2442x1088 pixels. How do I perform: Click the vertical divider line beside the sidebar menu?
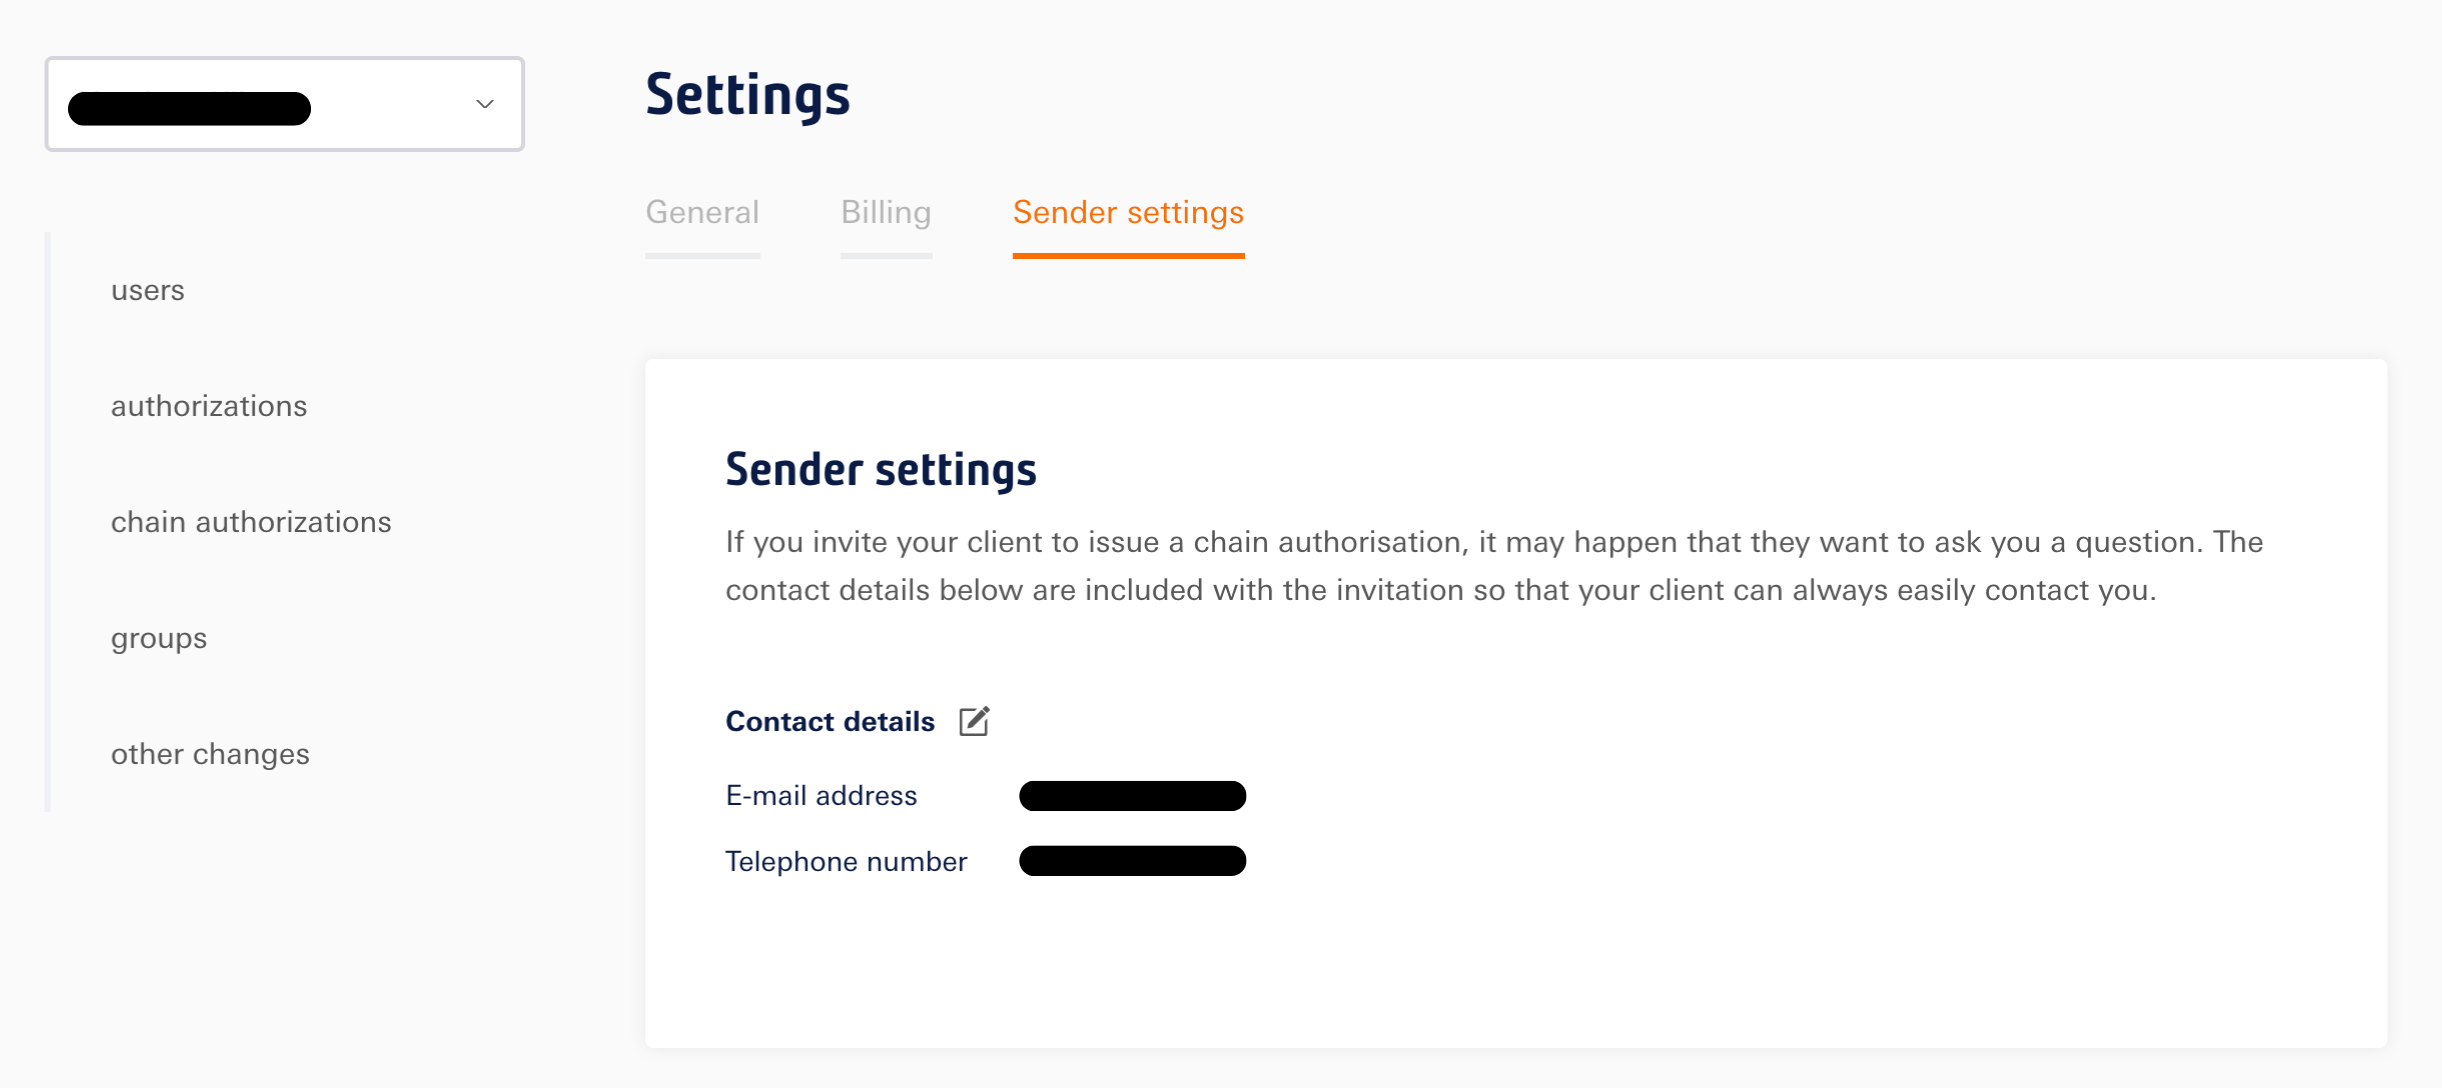pos(48,520)
